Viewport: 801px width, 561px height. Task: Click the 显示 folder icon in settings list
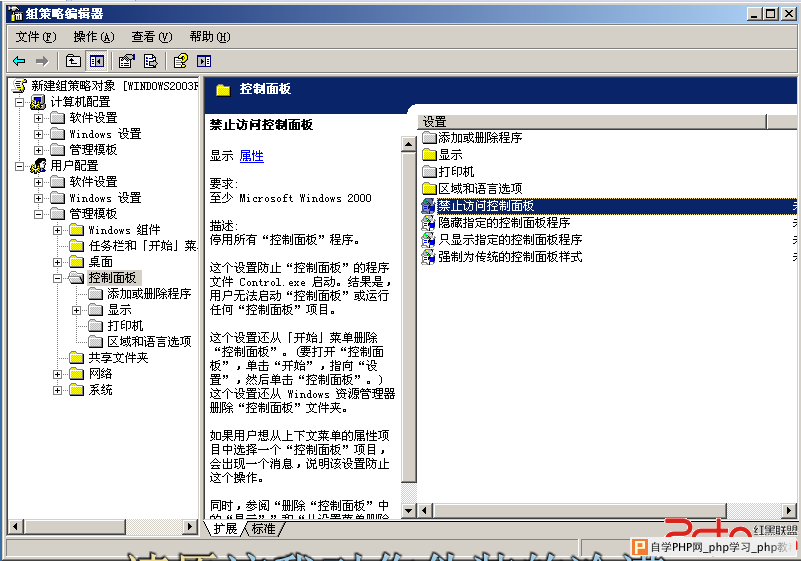point(429,155)
